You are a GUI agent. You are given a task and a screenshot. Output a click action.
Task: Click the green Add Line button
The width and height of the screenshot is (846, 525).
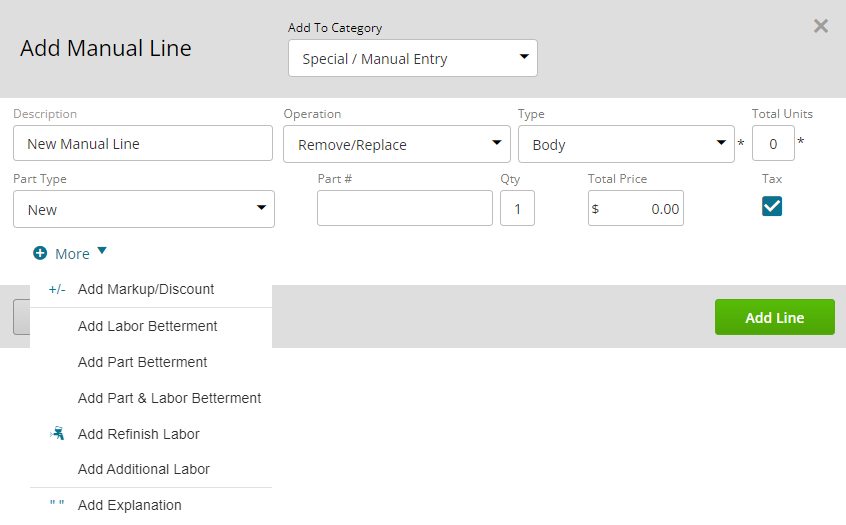775,317
